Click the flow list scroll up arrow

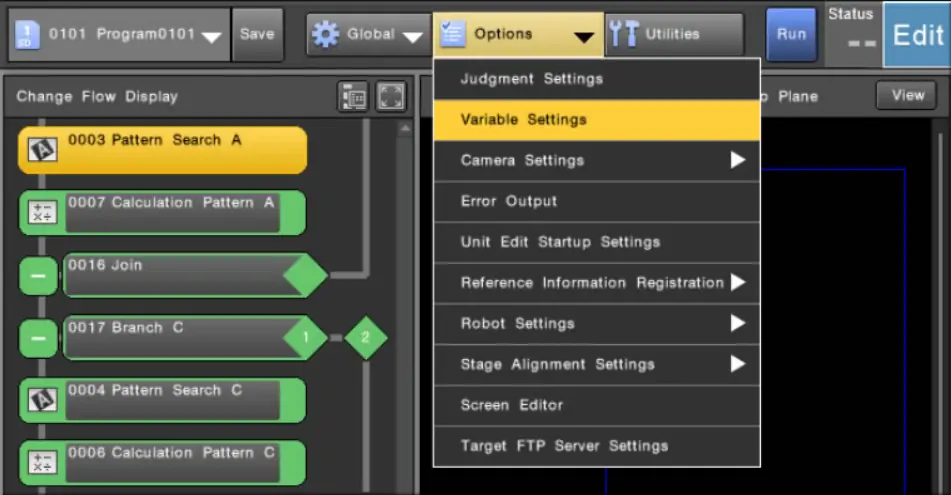pyautogui.click(x=405, y=129)
